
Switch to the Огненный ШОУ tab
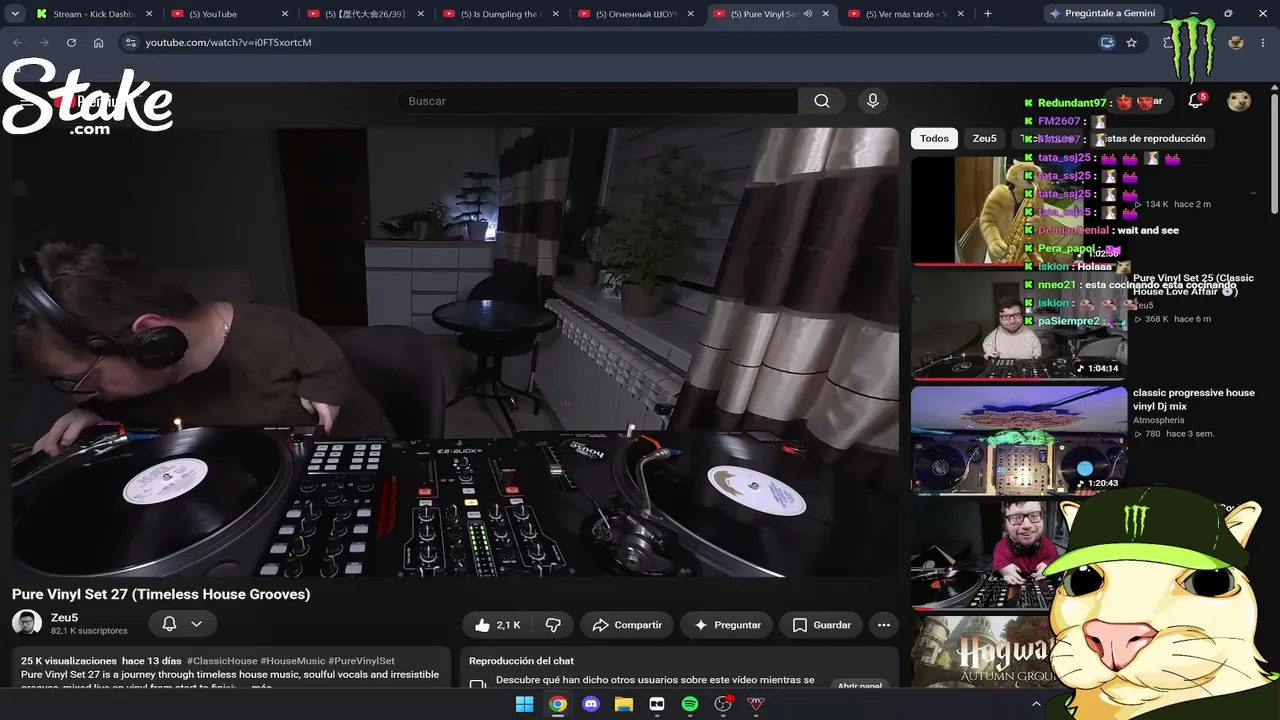click(x=635, y=14)
